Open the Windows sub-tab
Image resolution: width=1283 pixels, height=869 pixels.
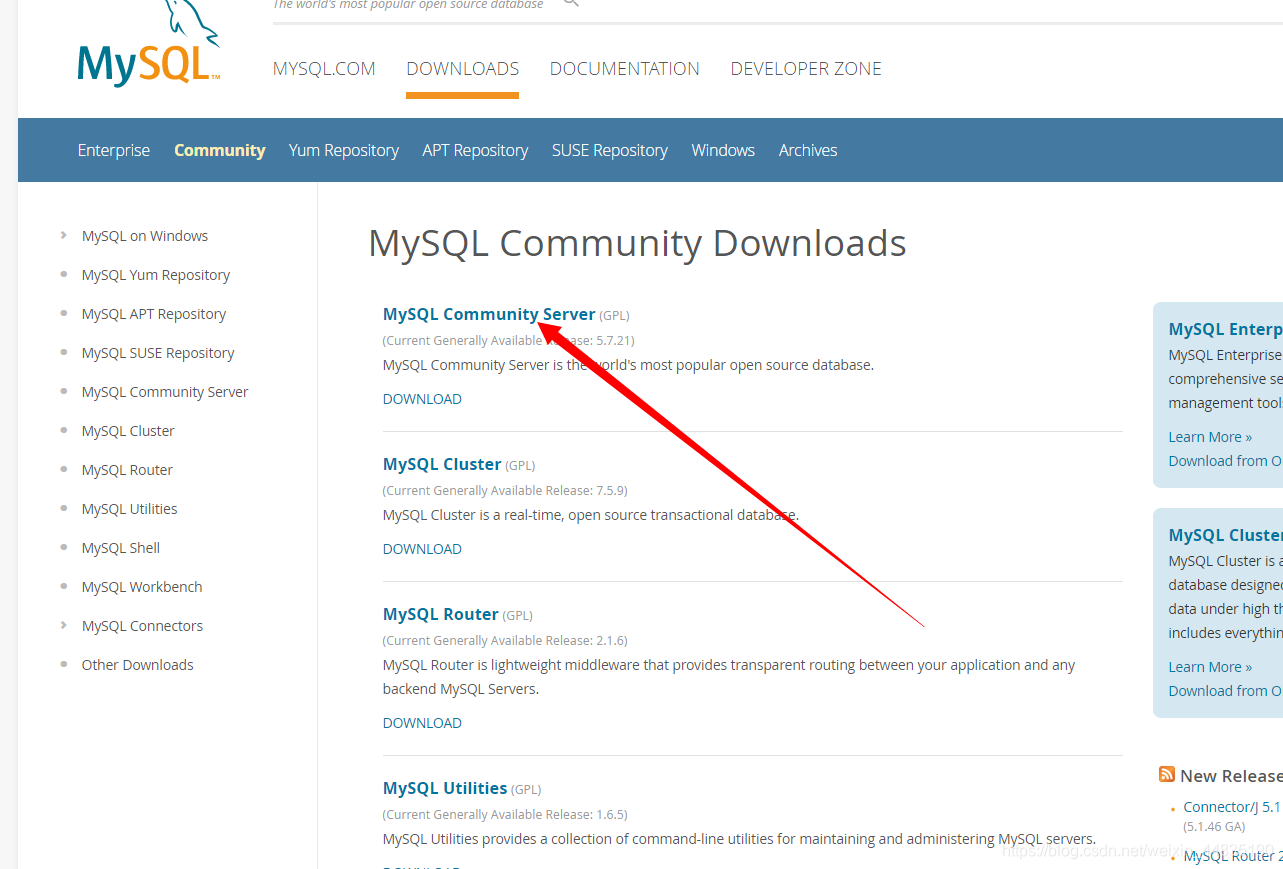(723, 150)
